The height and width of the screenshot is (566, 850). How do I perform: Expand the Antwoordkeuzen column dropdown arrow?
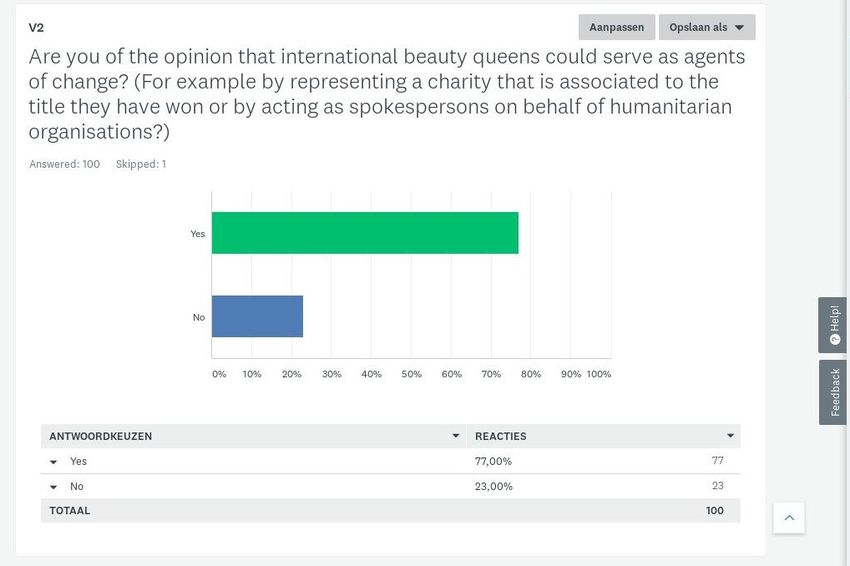click(455, 436)
